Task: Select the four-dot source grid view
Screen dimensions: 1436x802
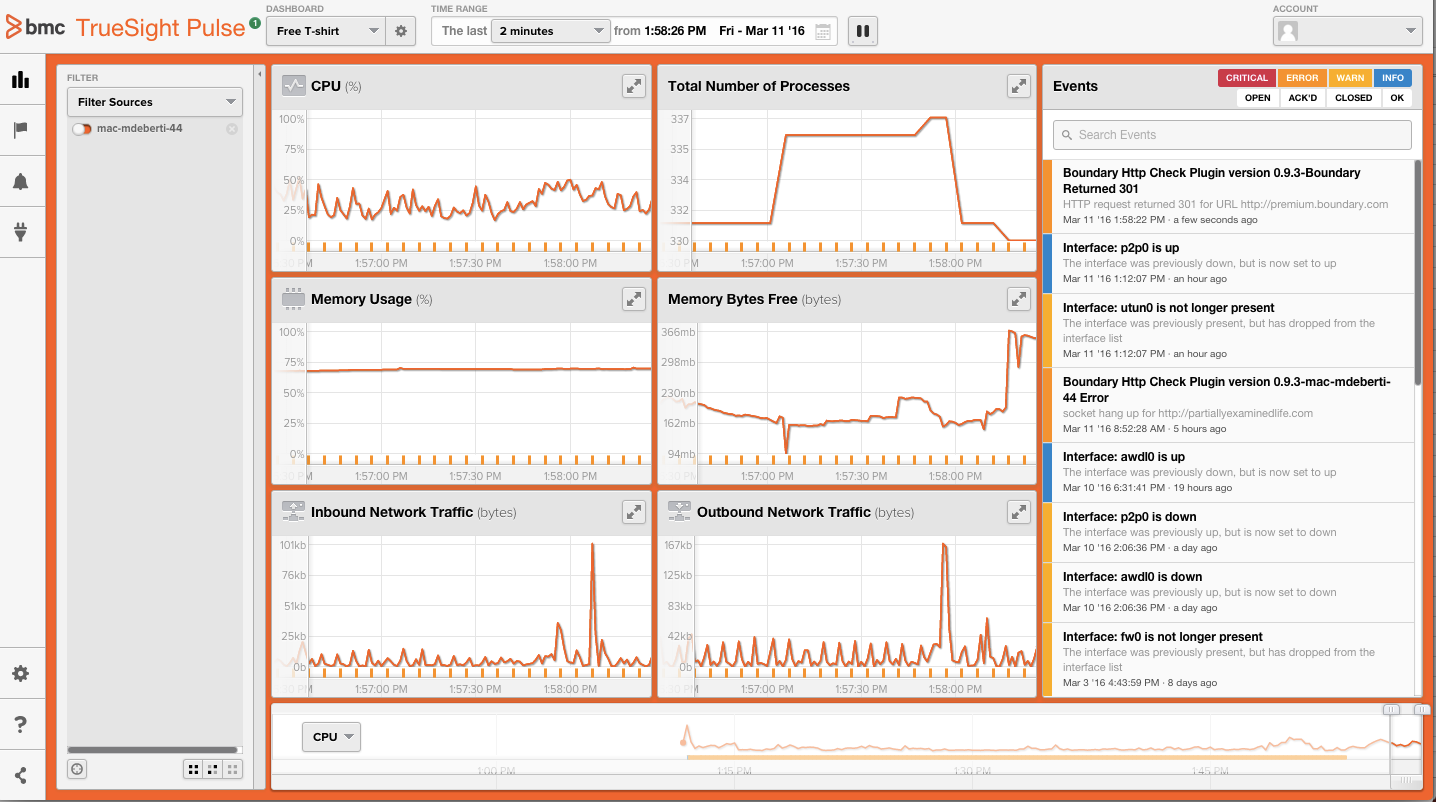Action: tap(193, 769)
